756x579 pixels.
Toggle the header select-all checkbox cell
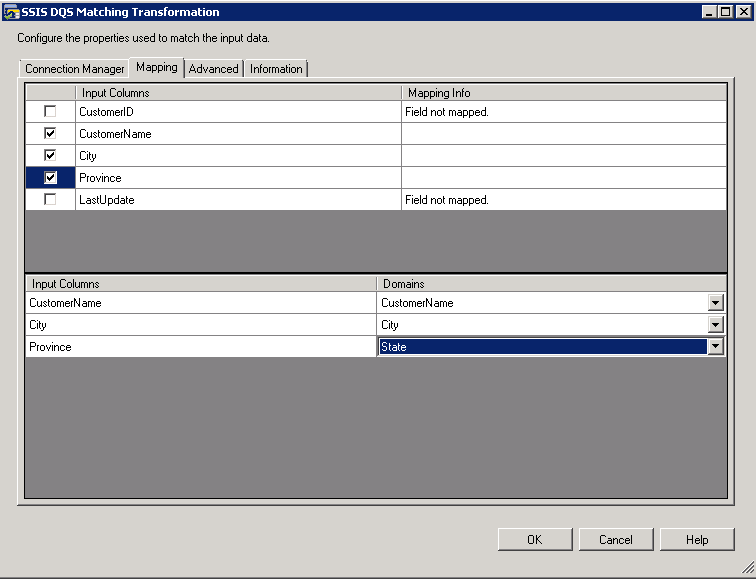[x=50, y=93]
